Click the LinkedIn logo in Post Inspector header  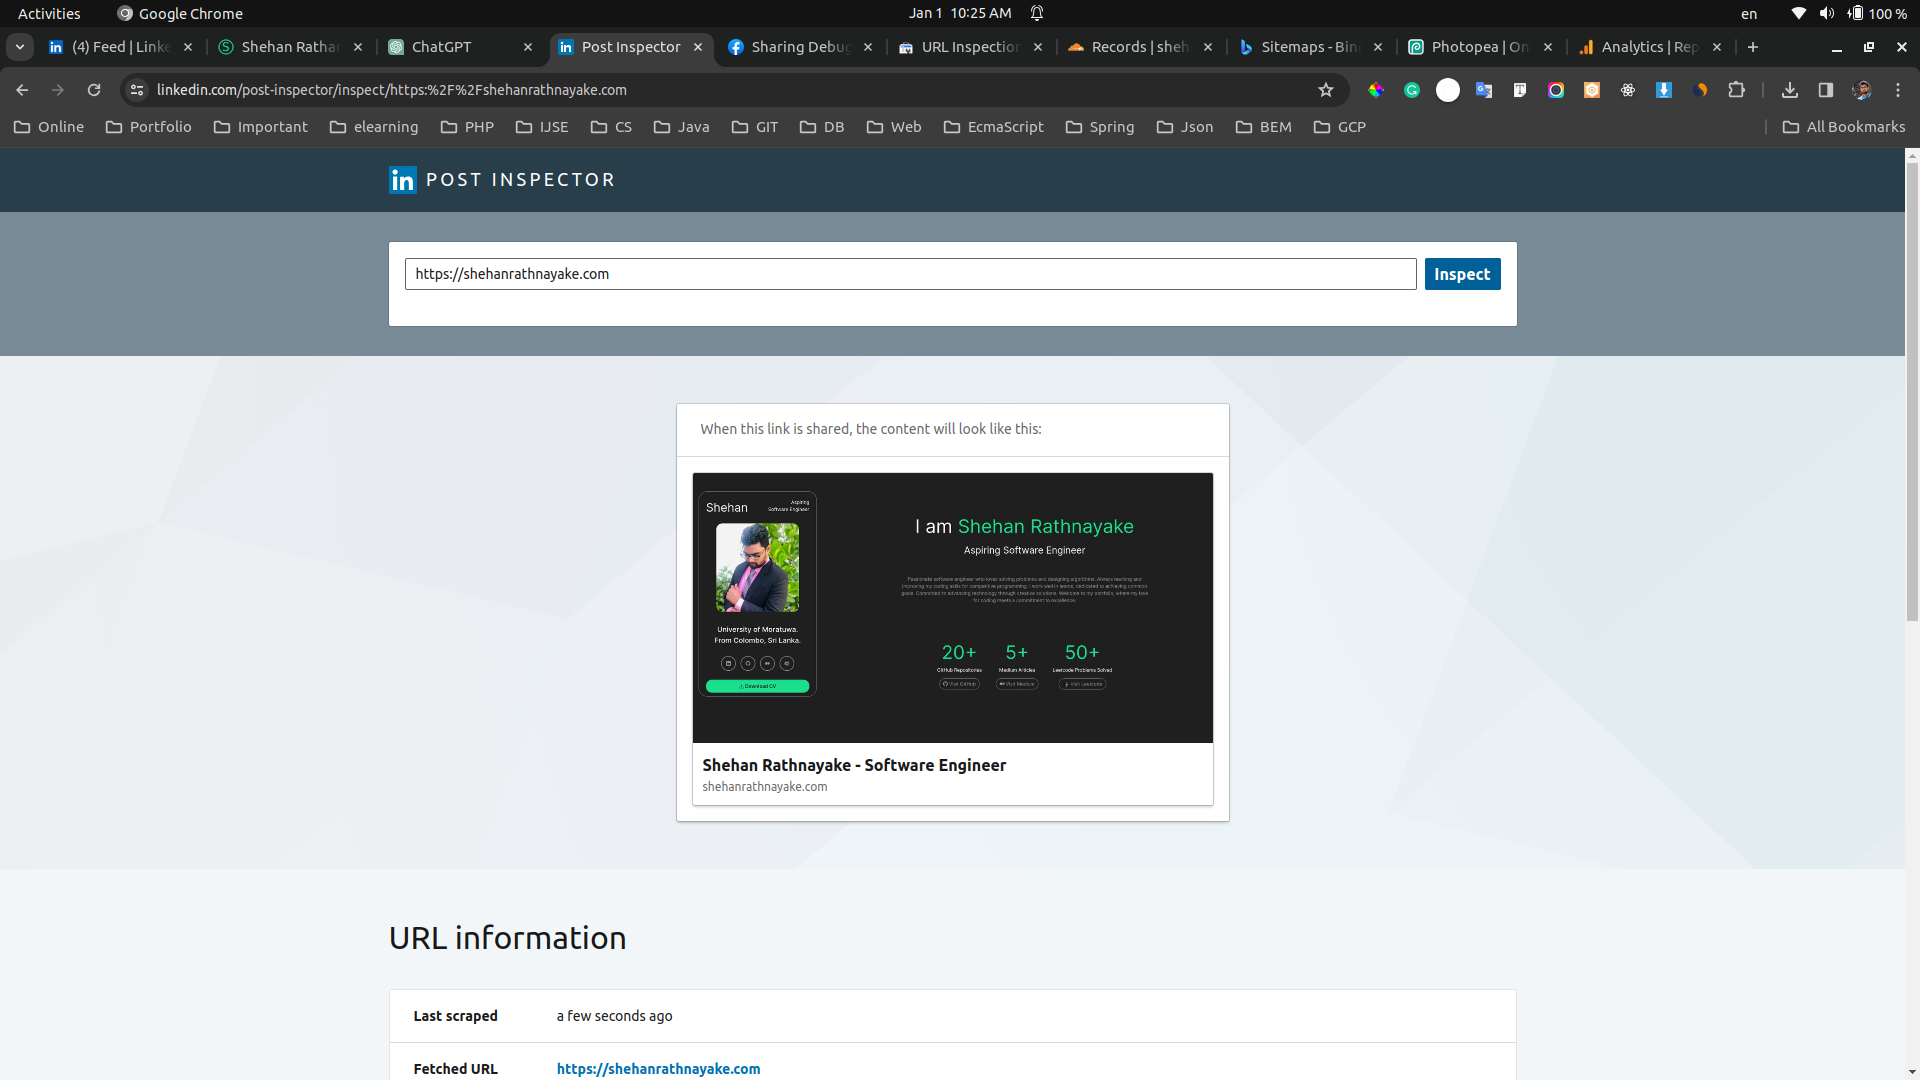click(x=403, y=180)
